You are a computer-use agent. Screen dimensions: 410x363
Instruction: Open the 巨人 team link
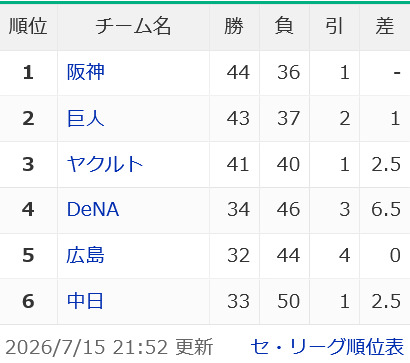pyautogui.click(x=86, y=118)
